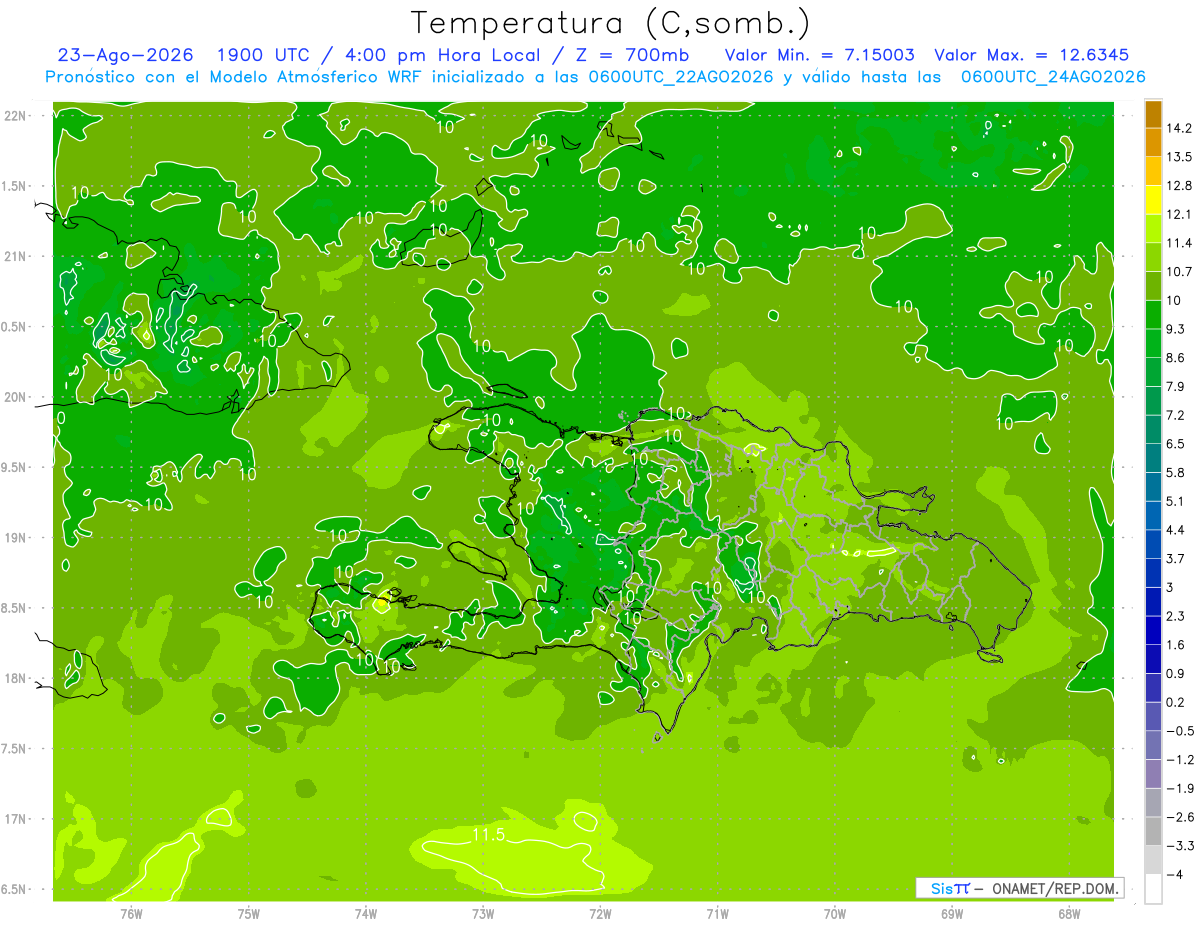Click the '8.6' colorbar value
The height and width of the screenshot is (927, 1200).
tap(1176, 357)
